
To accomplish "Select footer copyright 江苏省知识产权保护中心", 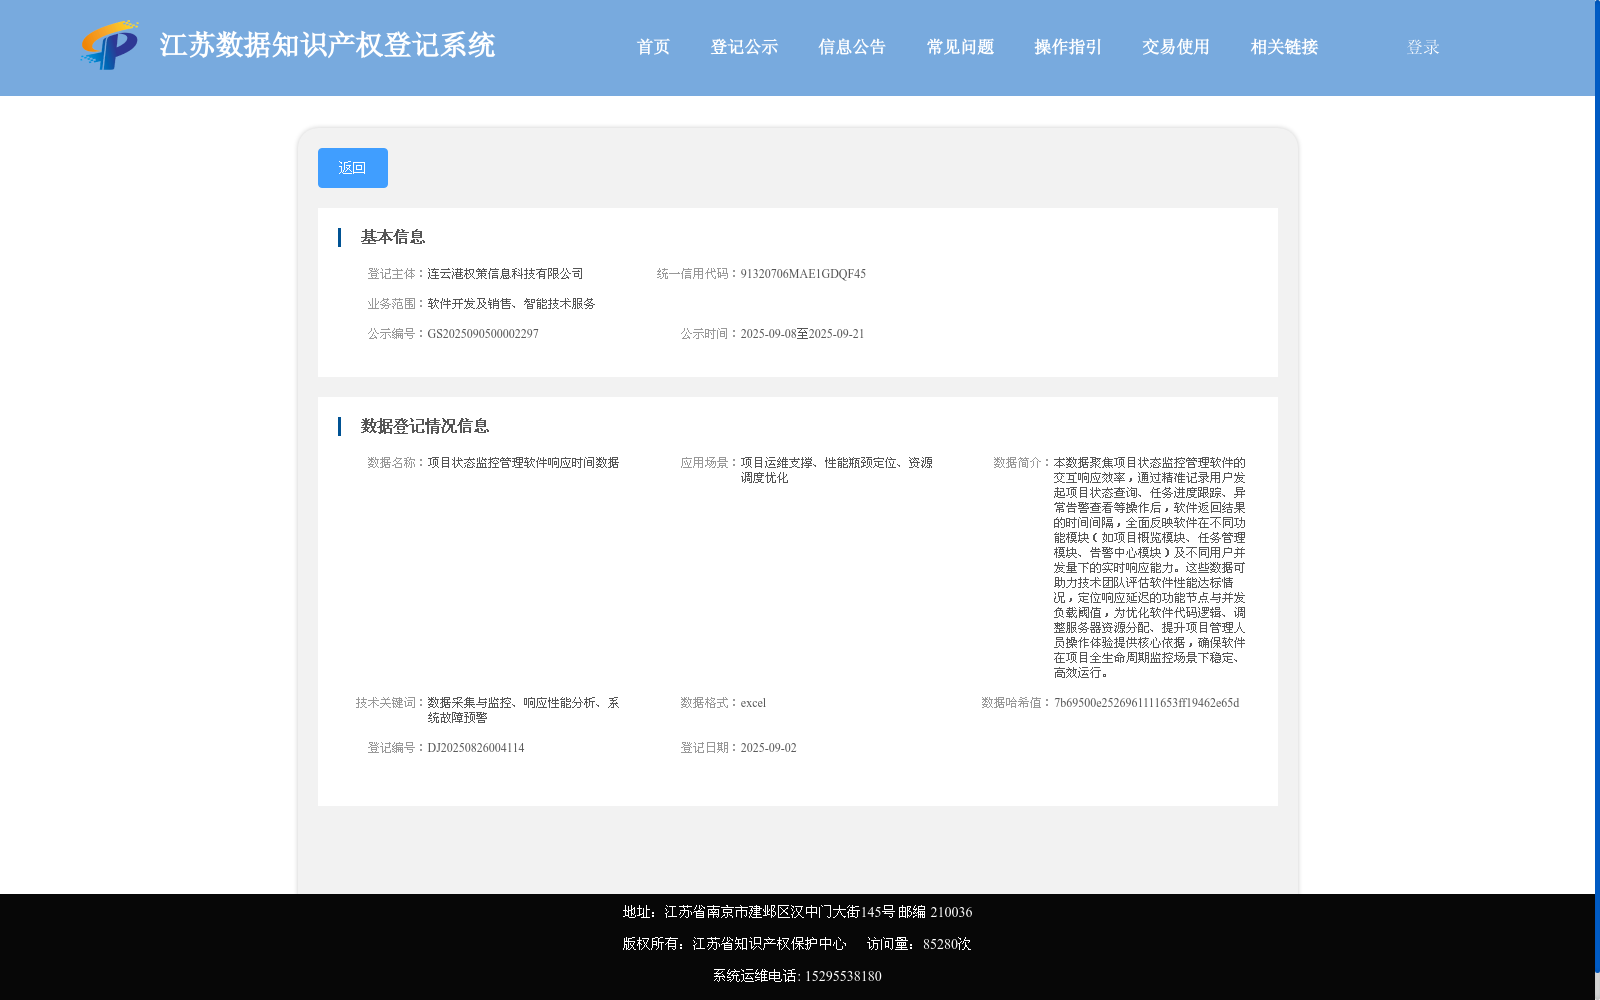I will coord(769,944).
